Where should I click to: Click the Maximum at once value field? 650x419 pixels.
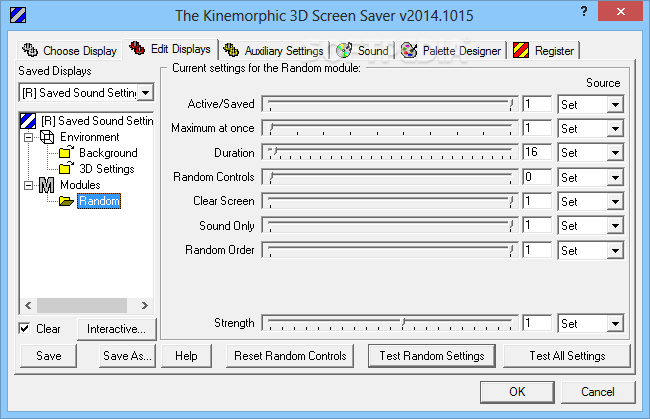pos(537,128)
